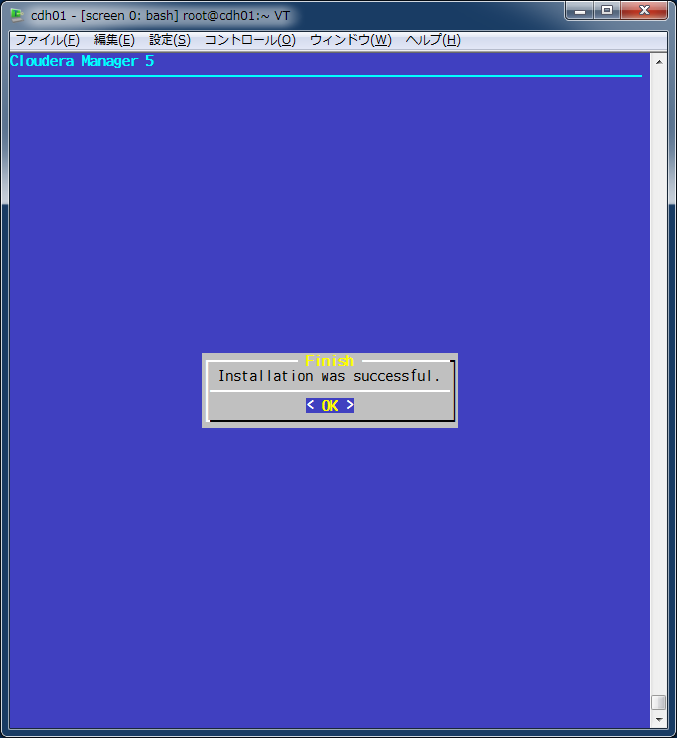Image resolution: width=677 pixels, height=738 pixels.
Task: Close the cdh01 terminal window
Action: click(x=644, y=10)
